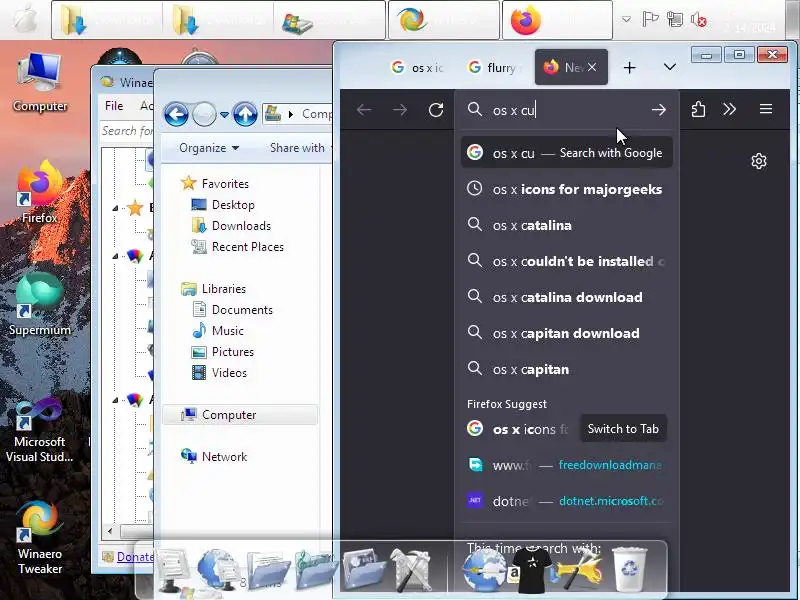Viewport: 800px width, 600px height.
Task: Open Microsoft Visual Studio desktop shortcut
Action: (40, 430)
